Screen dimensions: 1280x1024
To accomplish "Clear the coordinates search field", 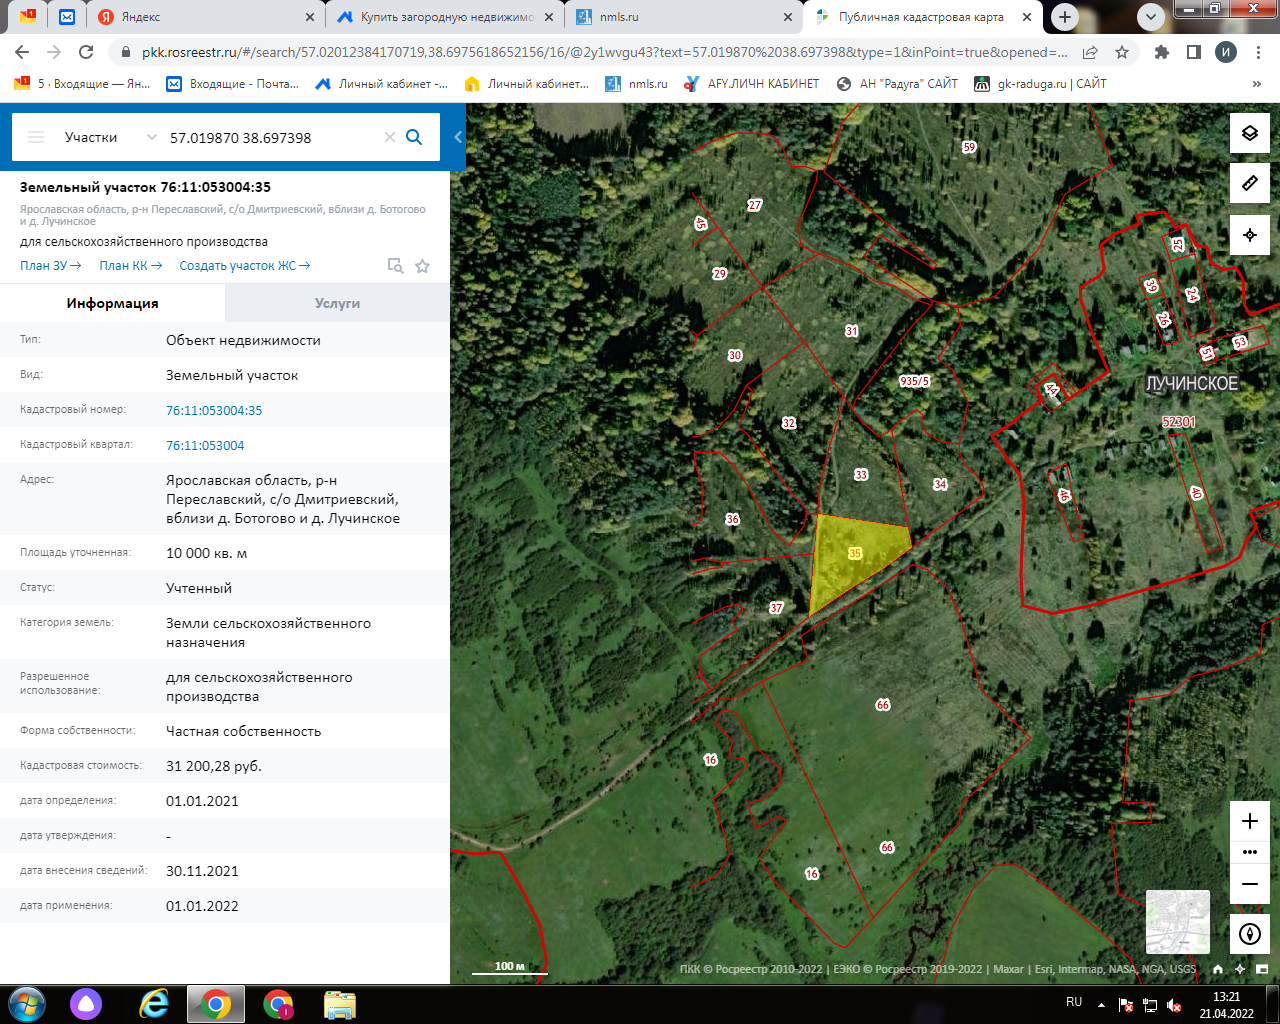I will [390, 137].
